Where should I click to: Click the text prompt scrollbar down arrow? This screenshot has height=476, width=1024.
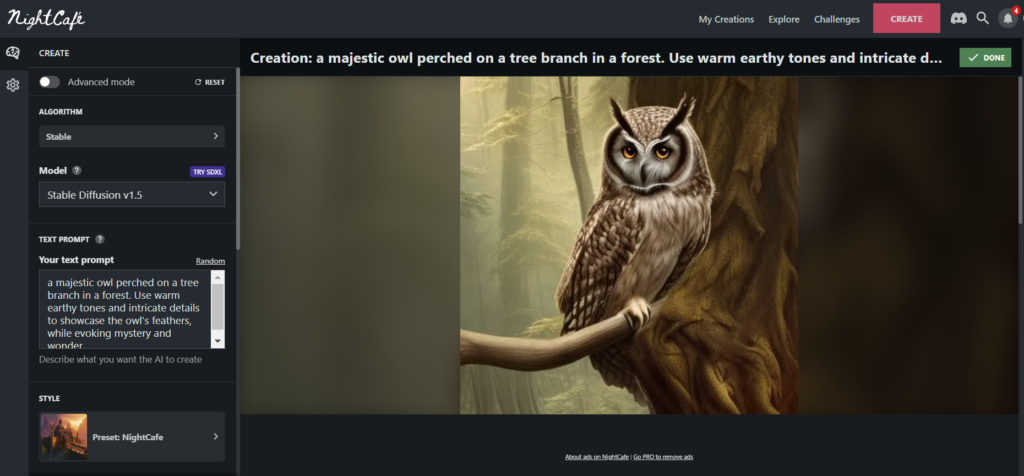click(x=218, y=341)
